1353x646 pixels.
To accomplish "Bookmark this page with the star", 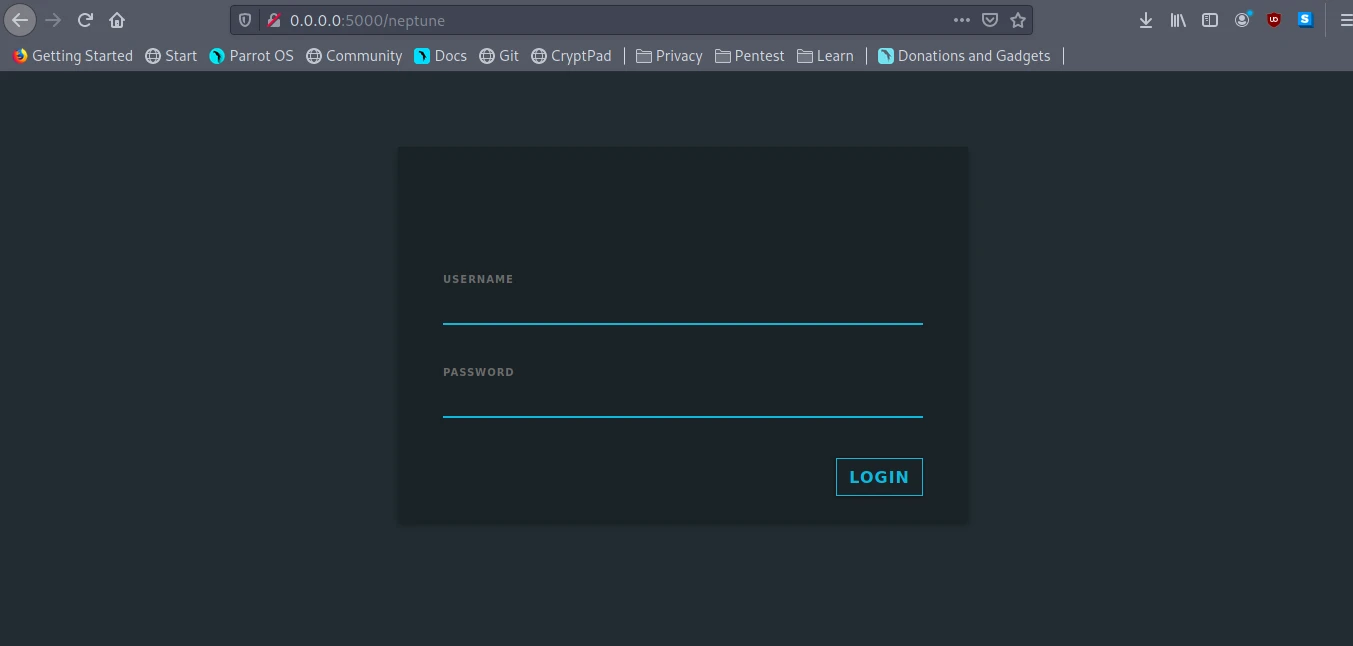I will [1018, 20].
